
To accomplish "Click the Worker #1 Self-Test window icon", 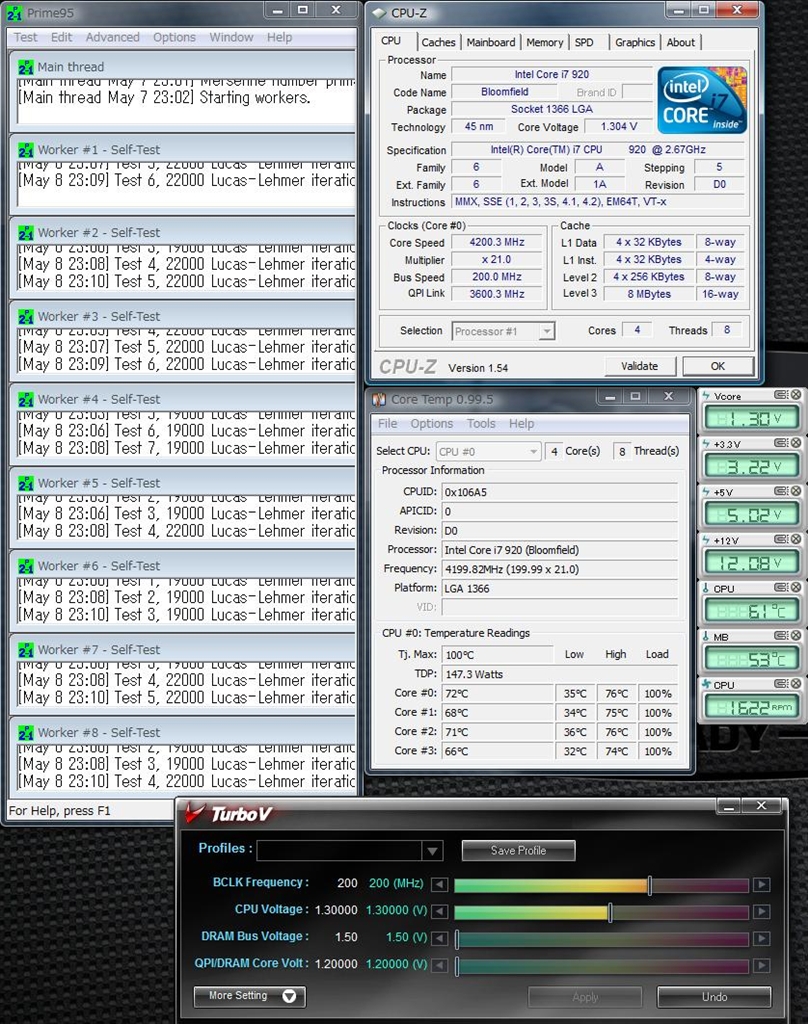I will 25,150.
